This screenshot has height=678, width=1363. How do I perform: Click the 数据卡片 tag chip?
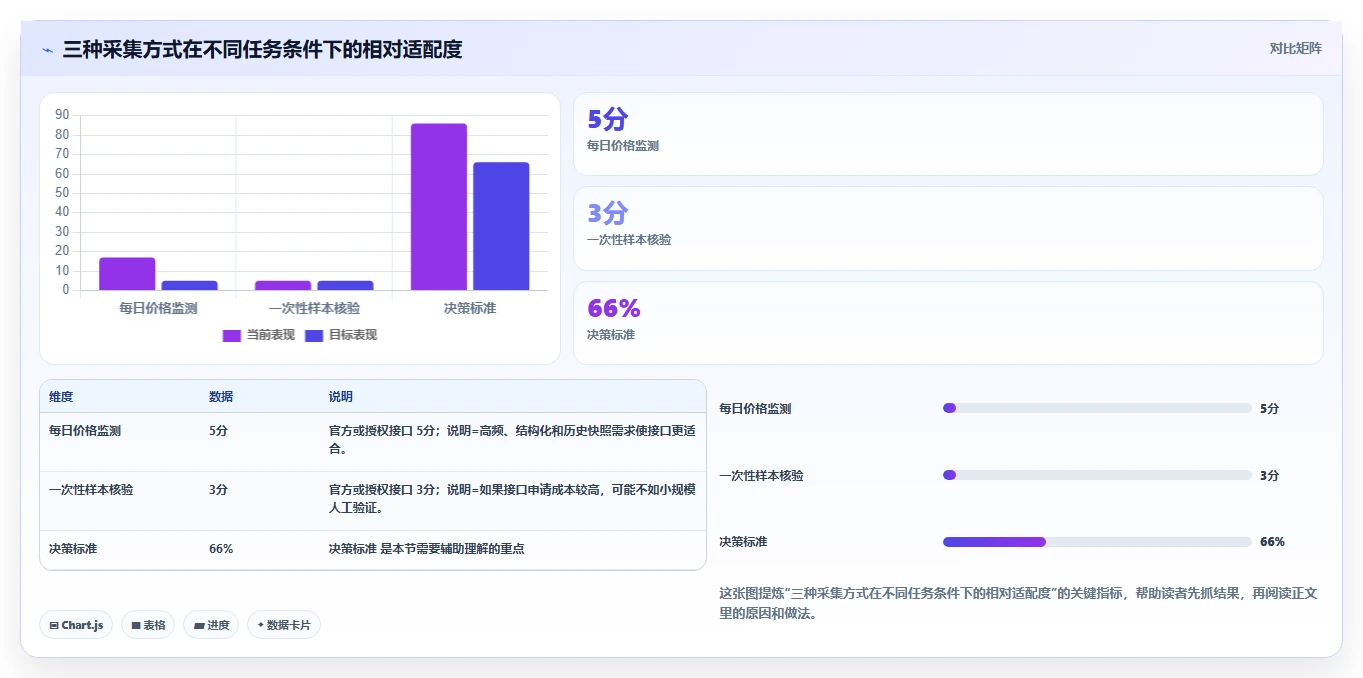(x=284, y=625)
